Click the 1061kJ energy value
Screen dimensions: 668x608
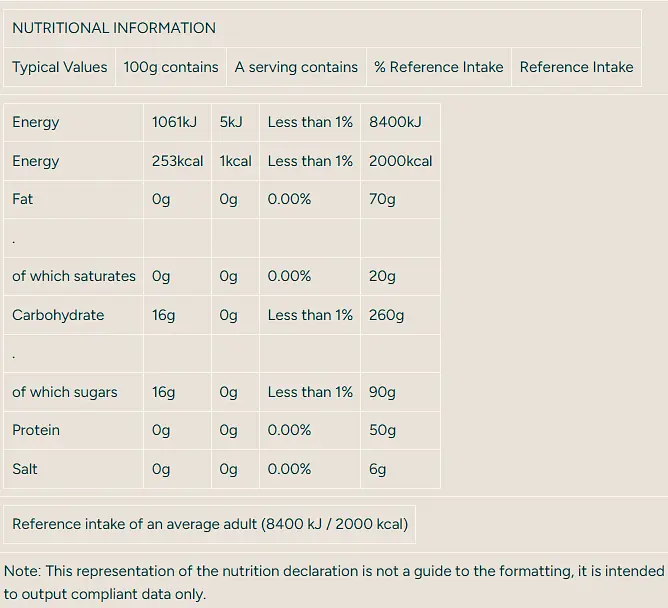tap(174, 122)
